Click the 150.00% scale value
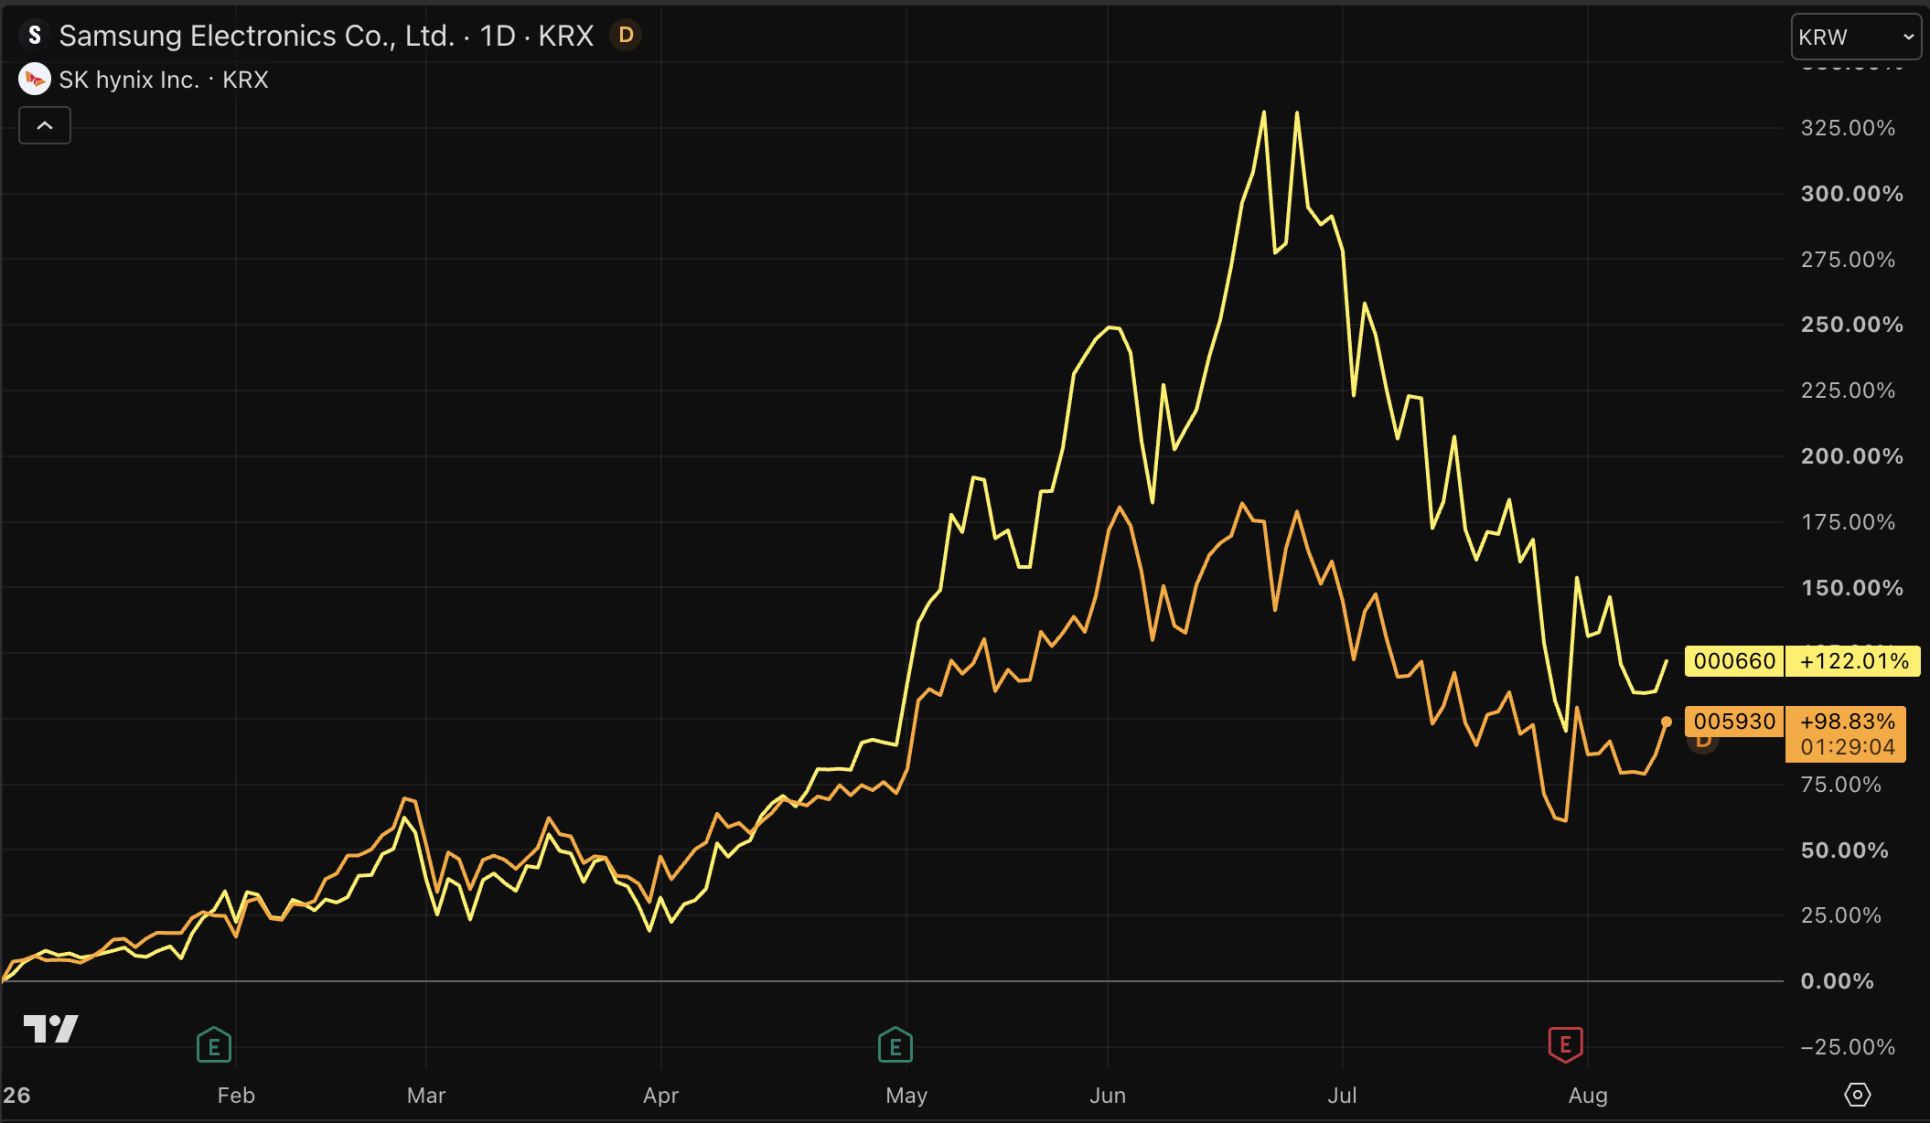Image resolution: width=1930 pixels, height=1123 pixels. [1851, 588]
